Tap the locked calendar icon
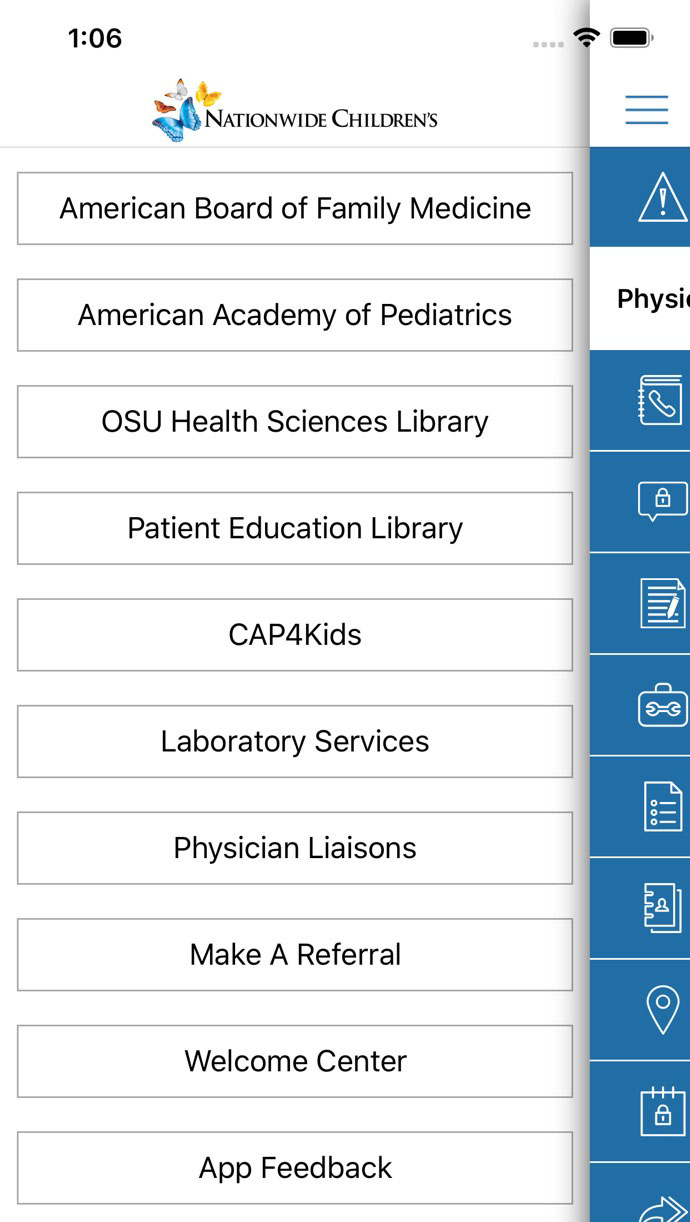 [661, 1111]
